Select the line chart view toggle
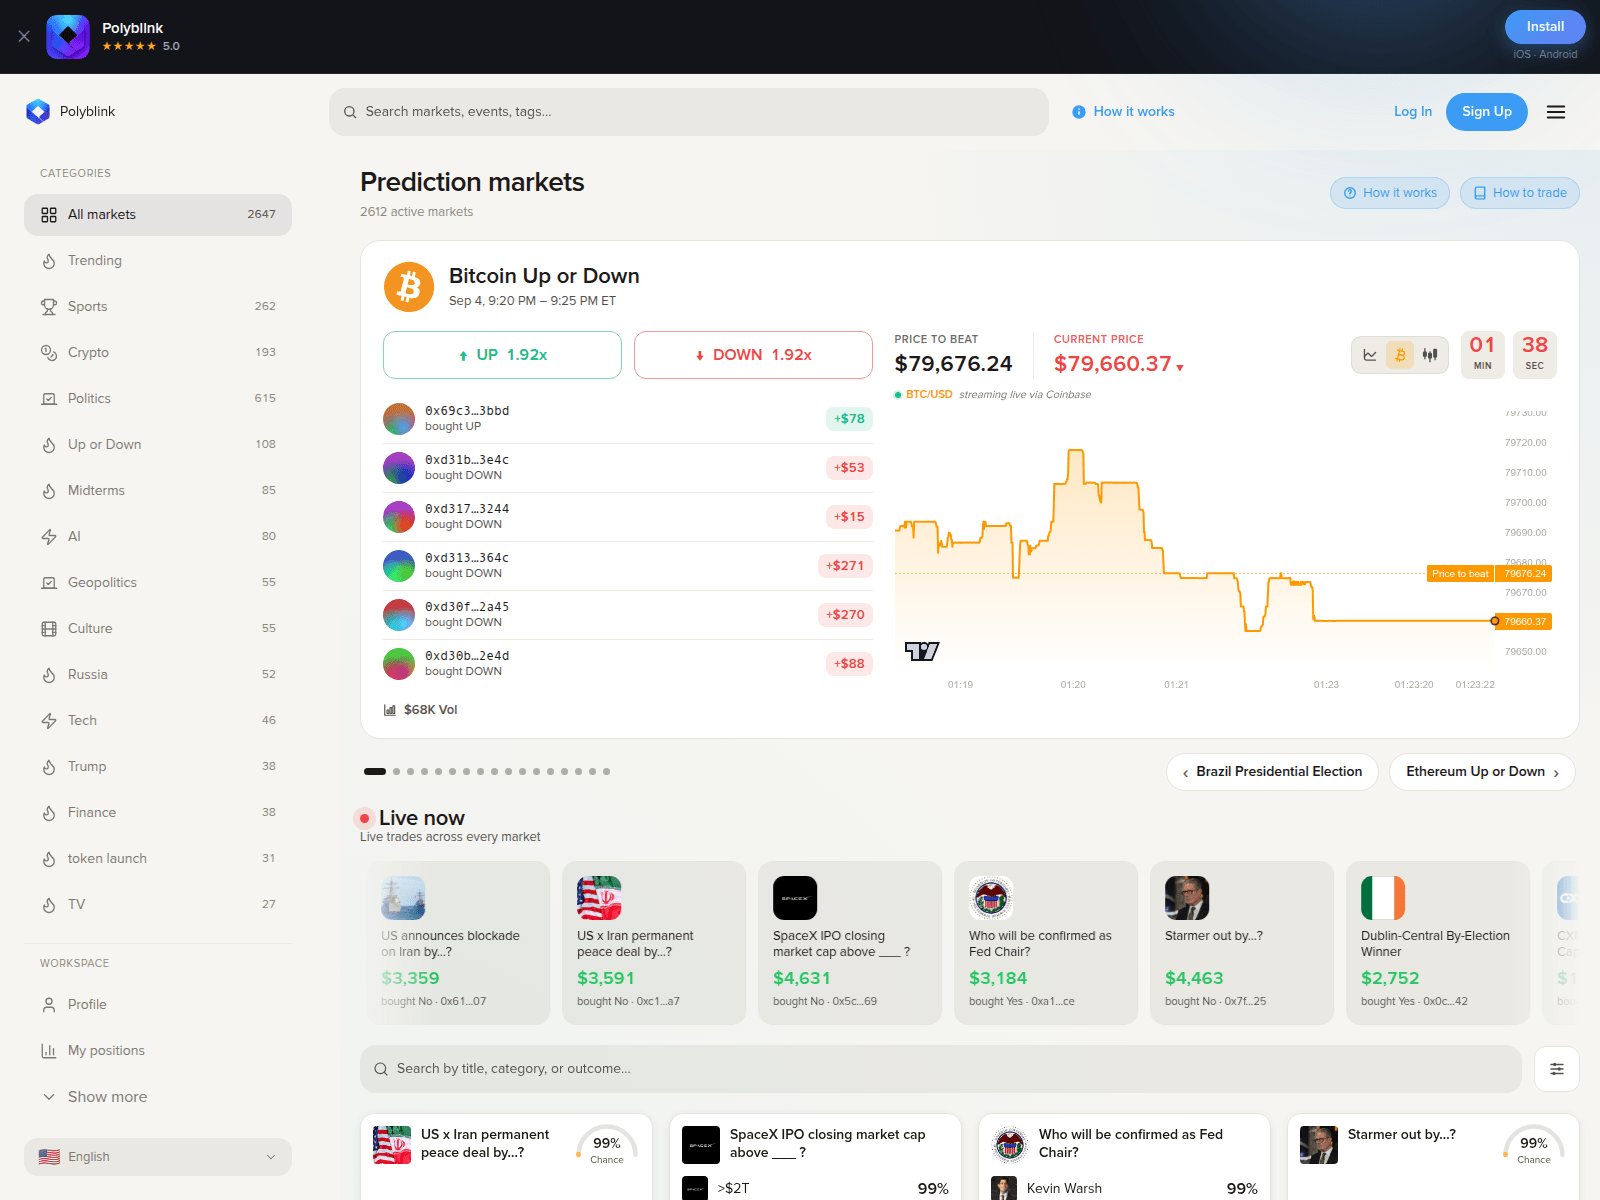Viewport: 1600px width, 1200px height. pyautogui.click(x=1370, y=355)
